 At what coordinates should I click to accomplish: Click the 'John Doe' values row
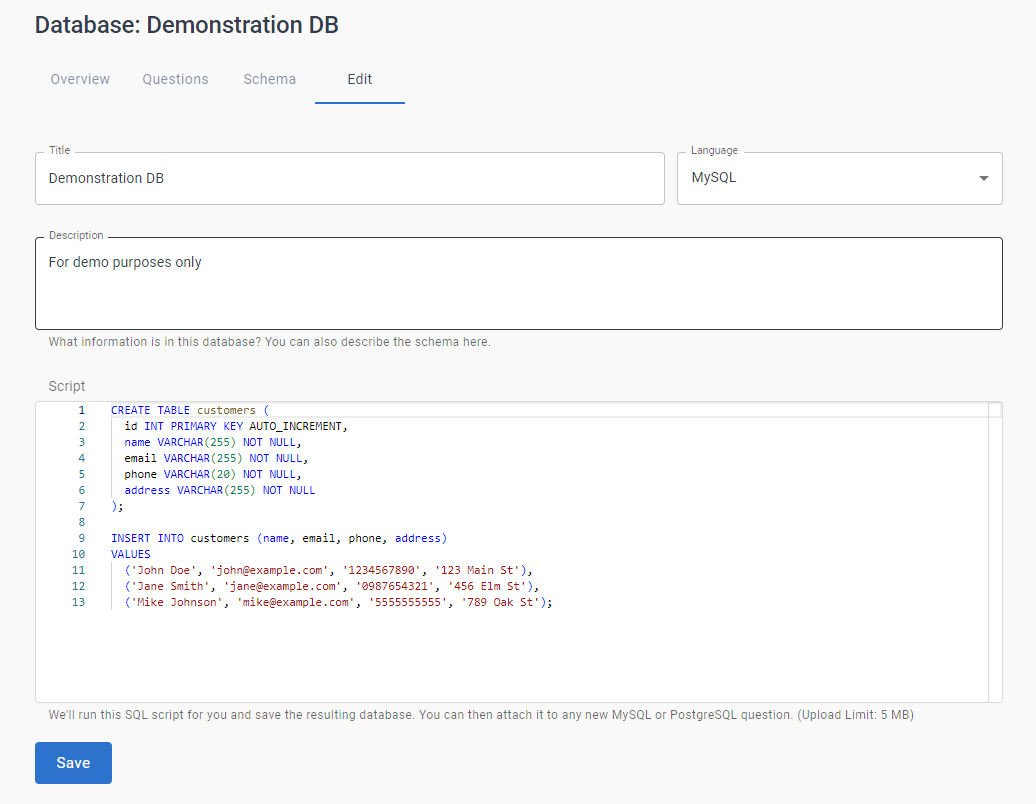[x=328, y=570]
